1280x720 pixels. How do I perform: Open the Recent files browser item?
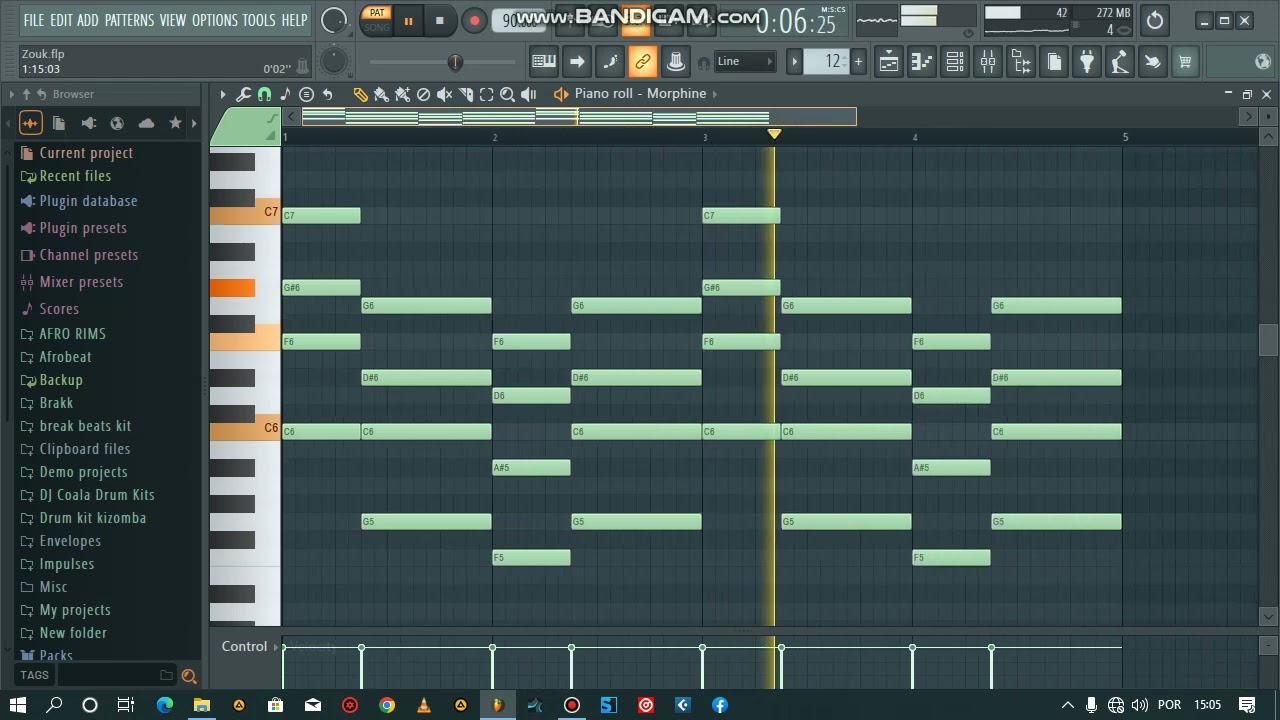coord(75,176)
